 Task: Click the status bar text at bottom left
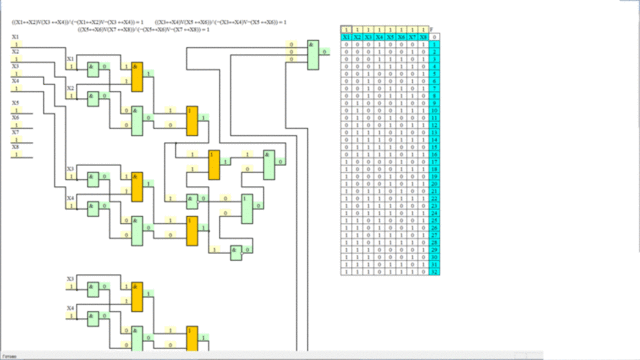9,357
